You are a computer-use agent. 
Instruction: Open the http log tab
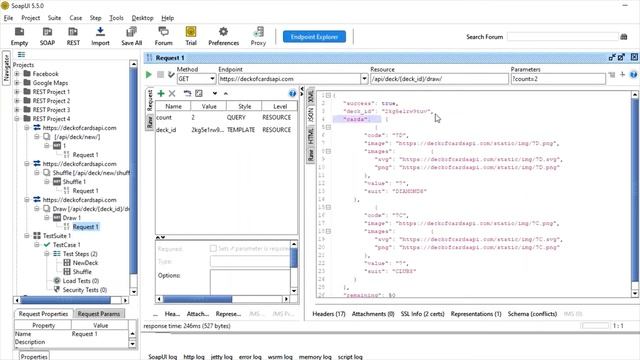tap(194, 357)
